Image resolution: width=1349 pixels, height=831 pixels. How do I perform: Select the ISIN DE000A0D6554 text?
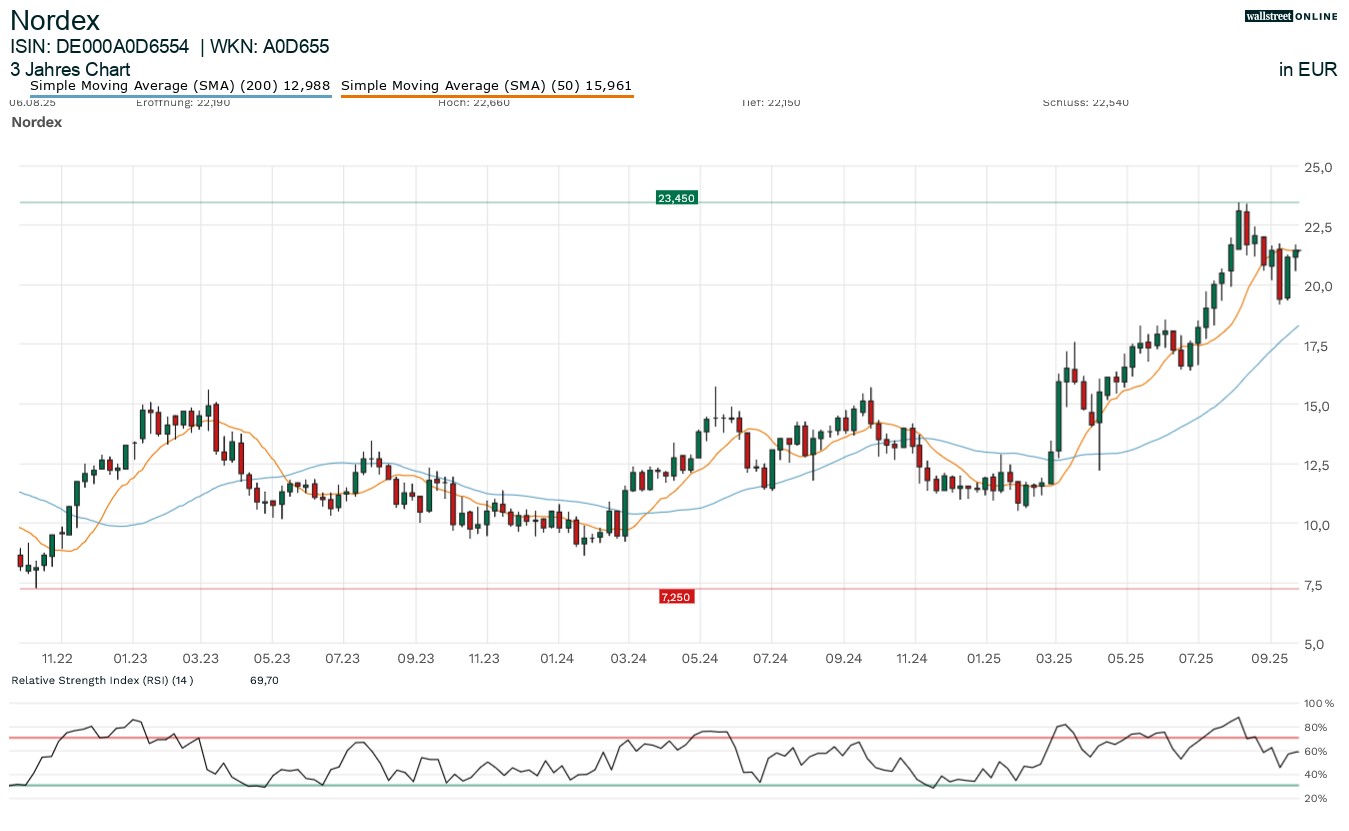click(x=99, y=46)
